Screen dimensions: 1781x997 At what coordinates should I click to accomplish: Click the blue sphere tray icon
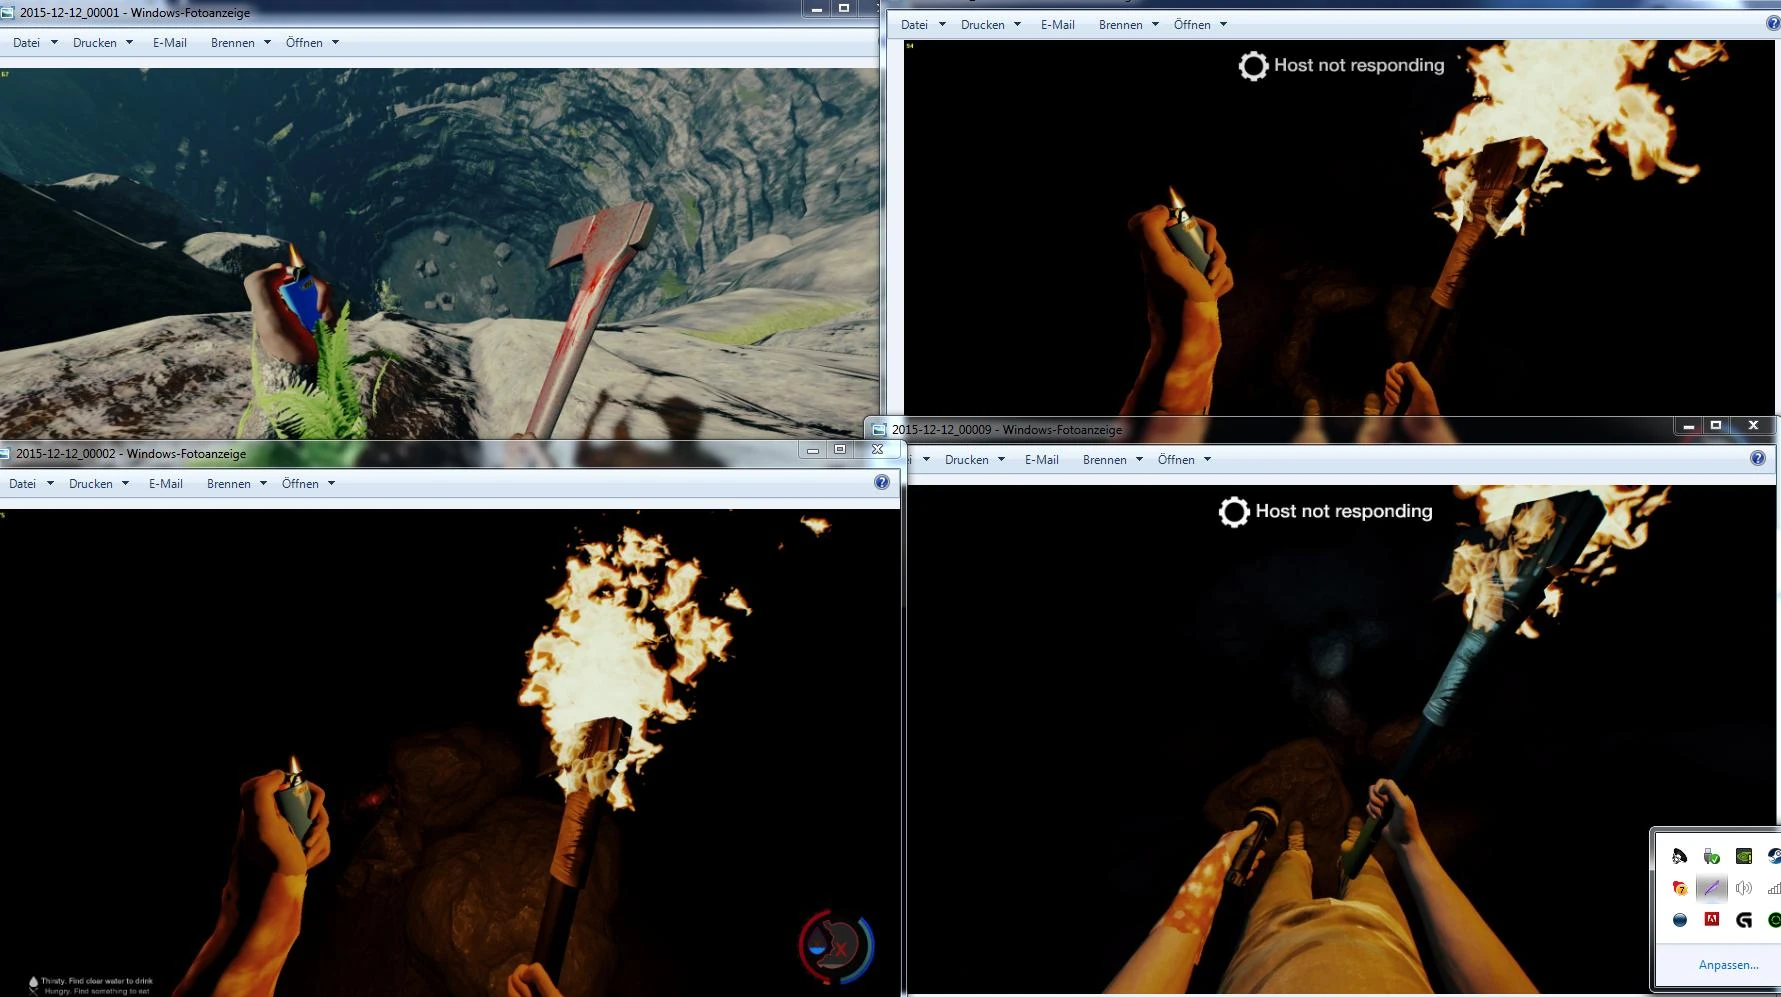(1680, 920)
